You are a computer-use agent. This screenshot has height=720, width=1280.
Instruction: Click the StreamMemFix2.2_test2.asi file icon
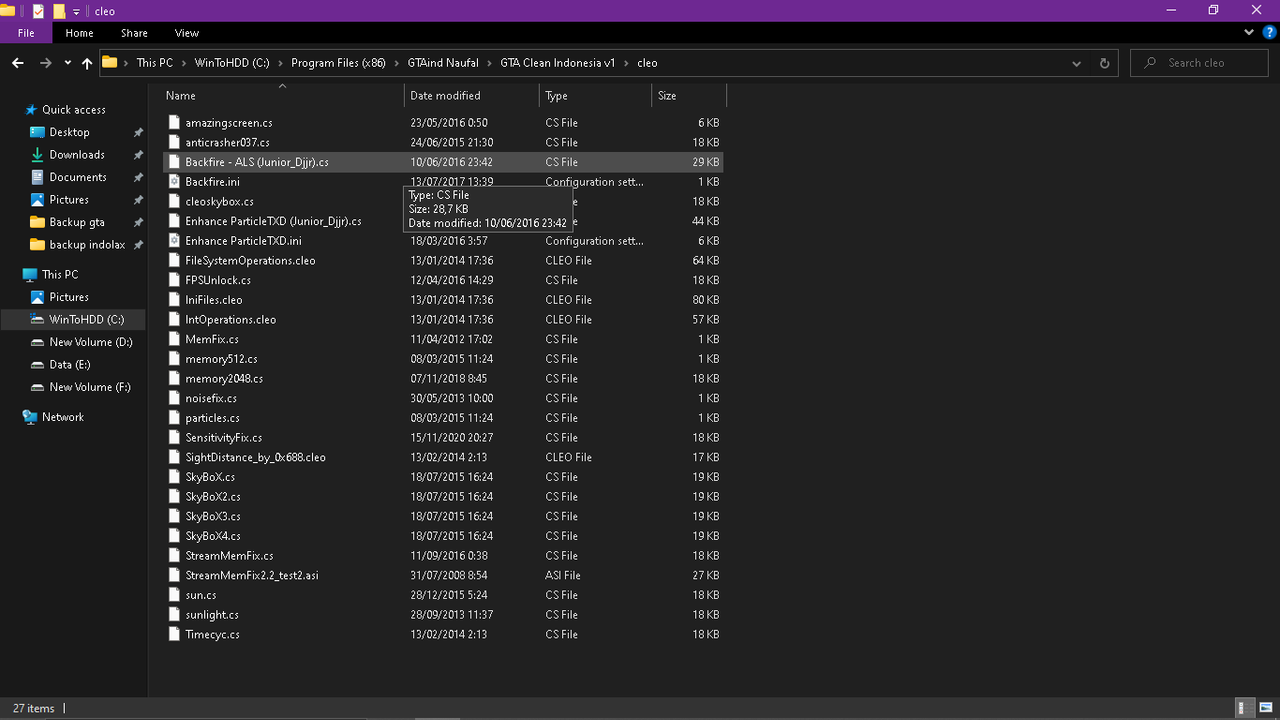[x=174, y=576]
